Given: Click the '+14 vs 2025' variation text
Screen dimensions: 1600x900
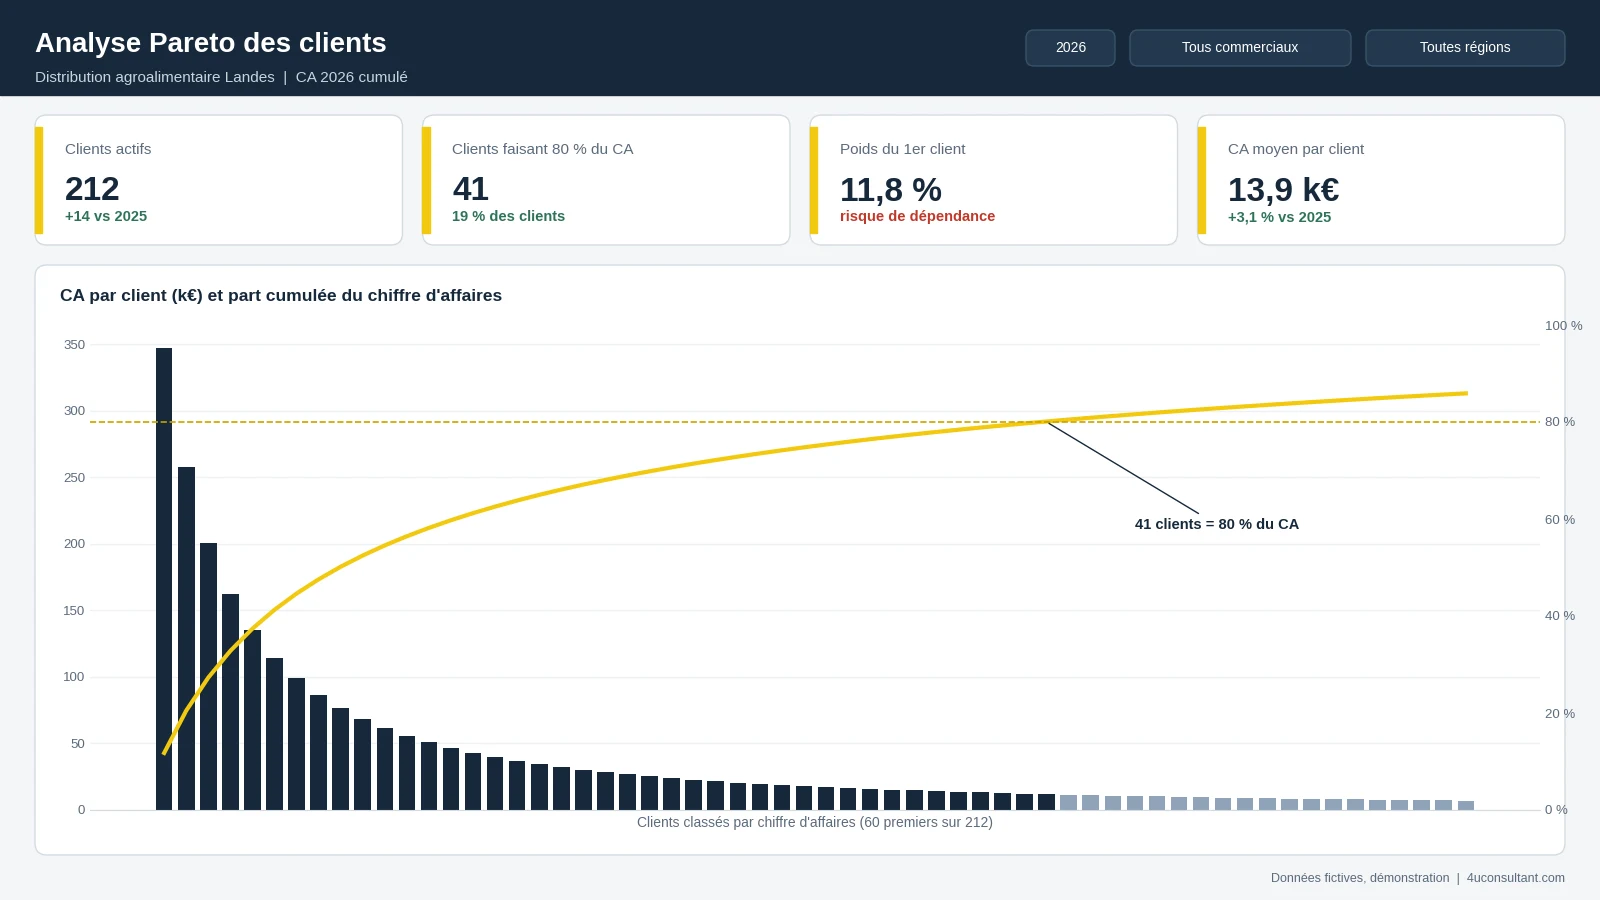Looking at the screenshot, I should click(106, 216).
